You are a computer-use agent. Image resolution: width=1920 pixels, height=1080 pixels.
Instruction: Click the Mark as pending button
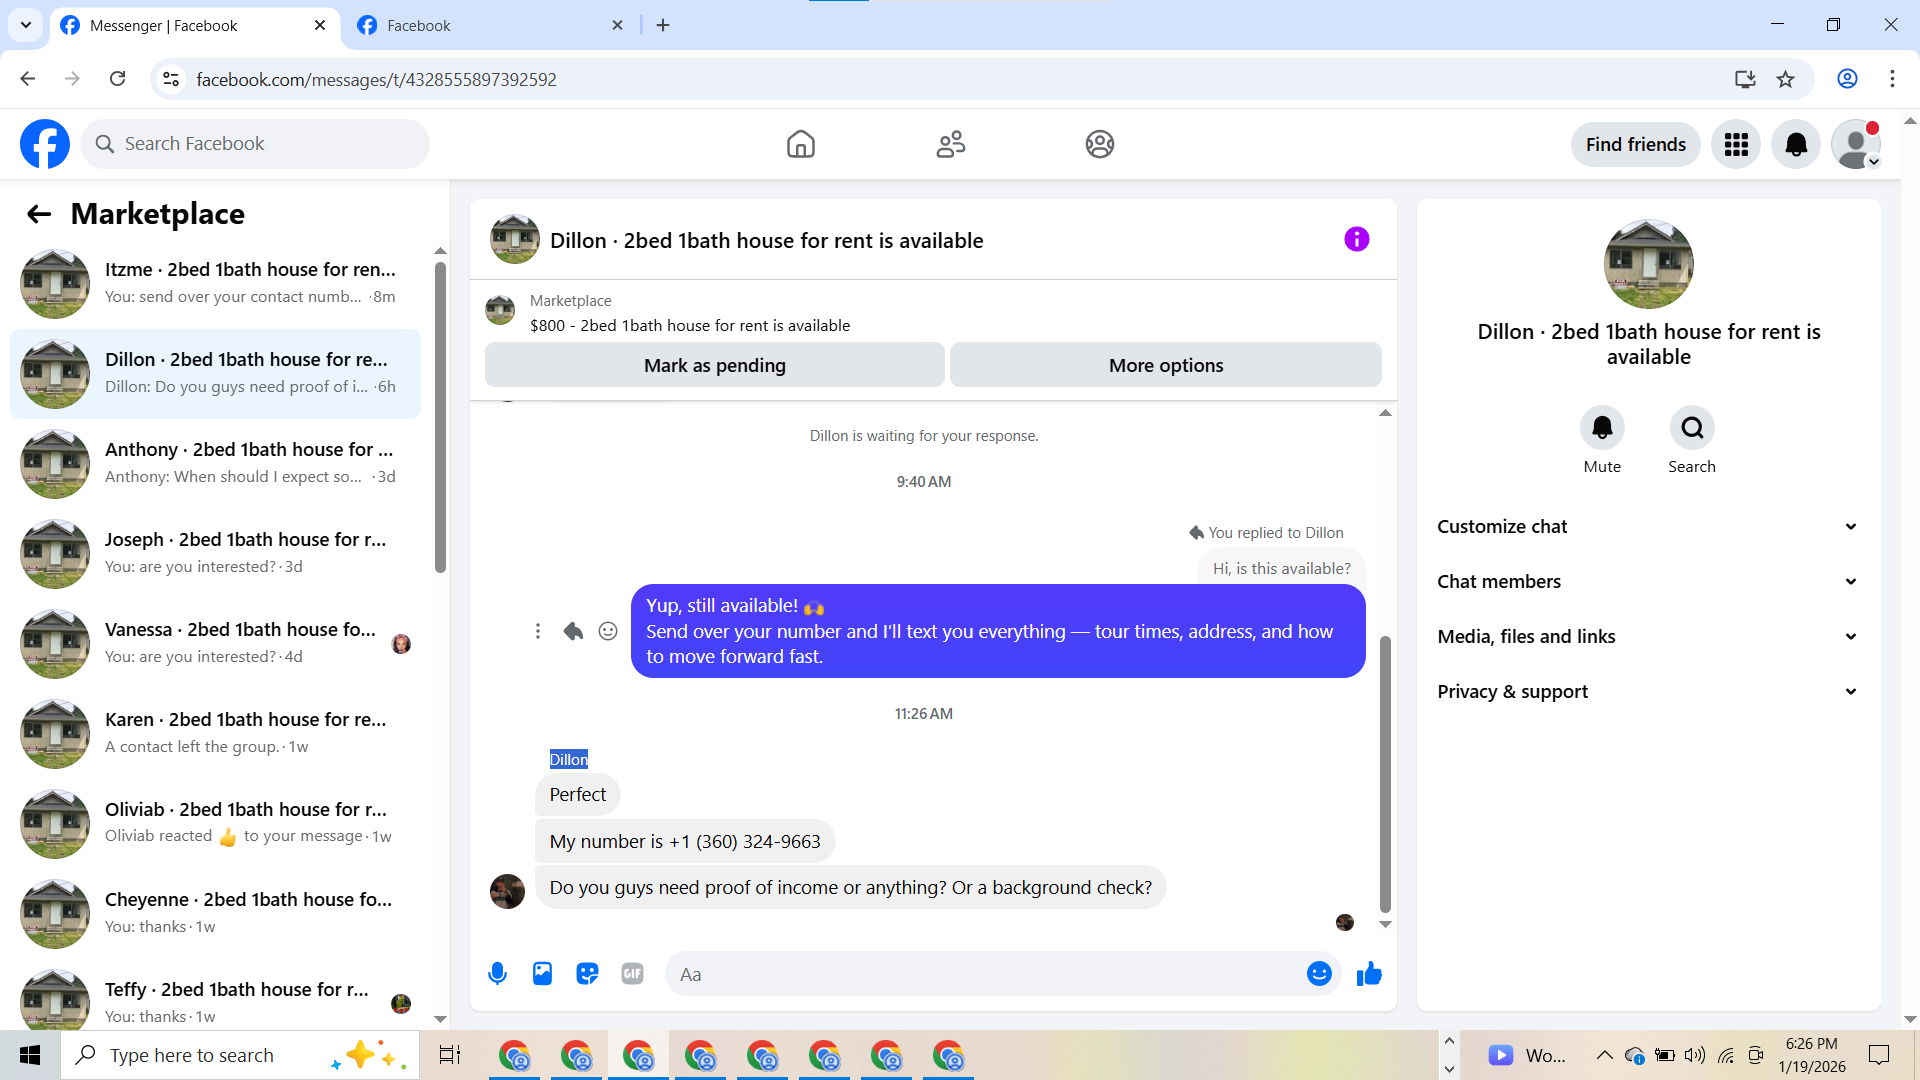714,365
